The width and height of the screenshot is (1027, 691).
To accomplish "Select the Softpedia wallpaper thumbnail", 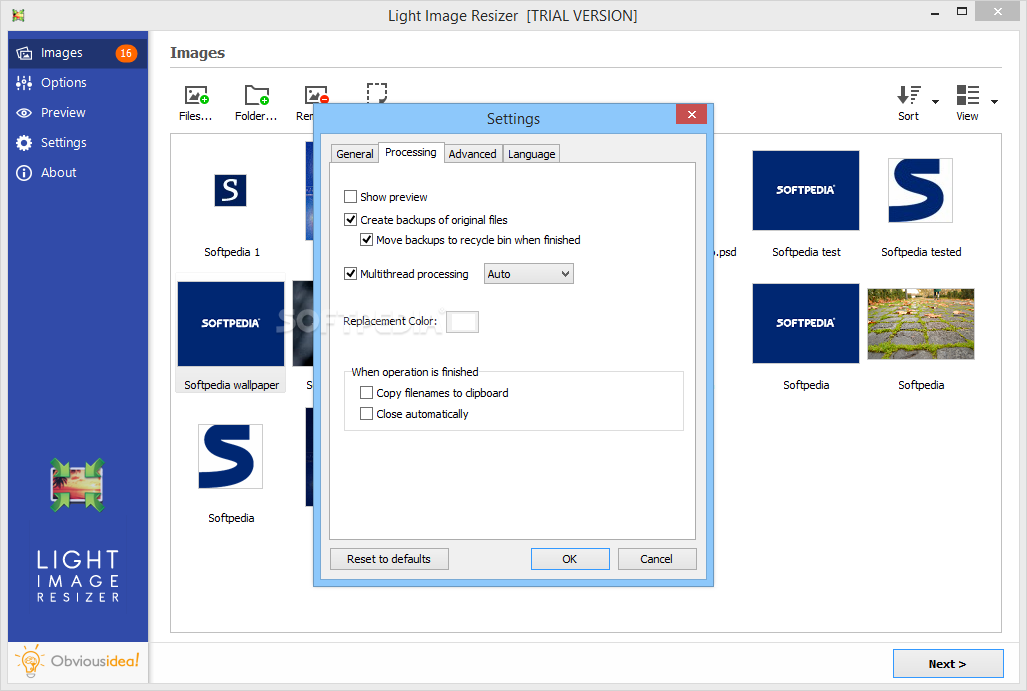I will tap(231, 324).
